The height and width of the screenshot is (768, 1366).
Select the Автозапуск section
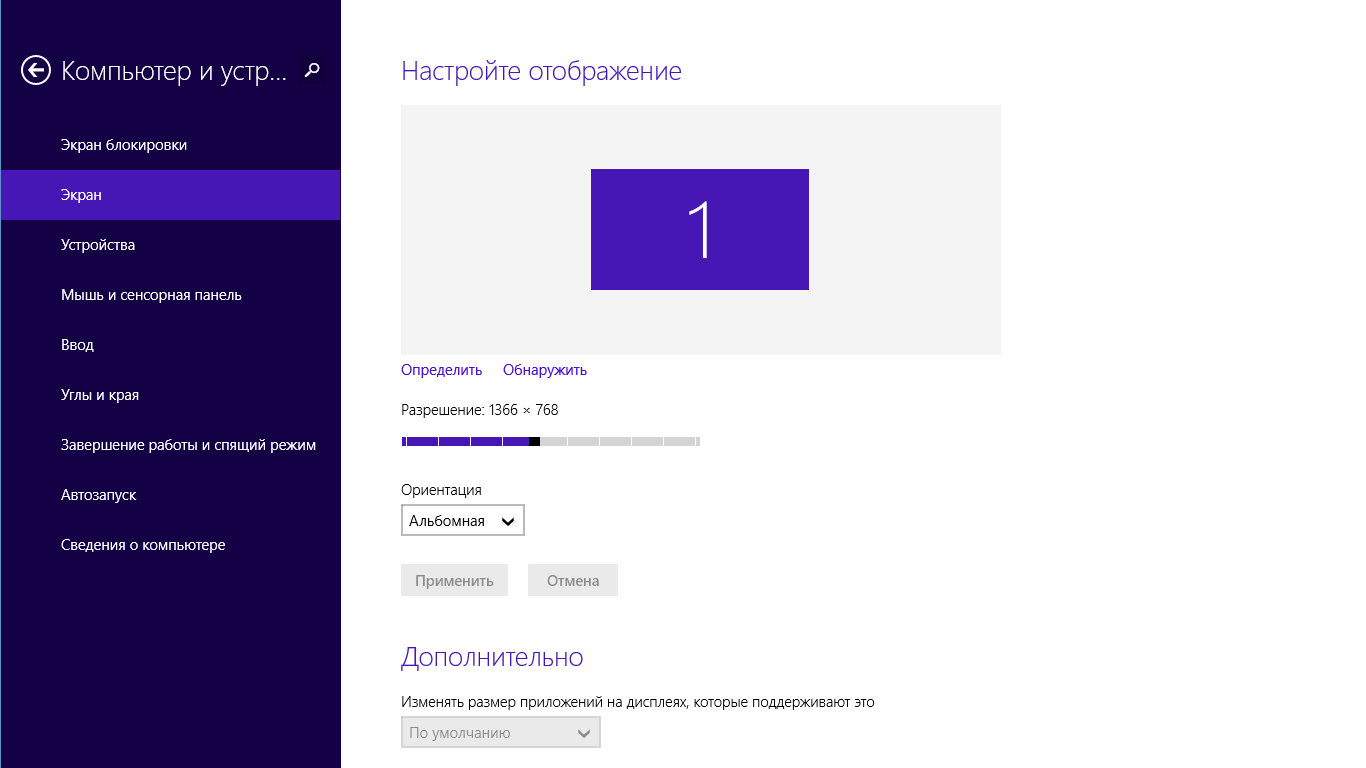170,495
